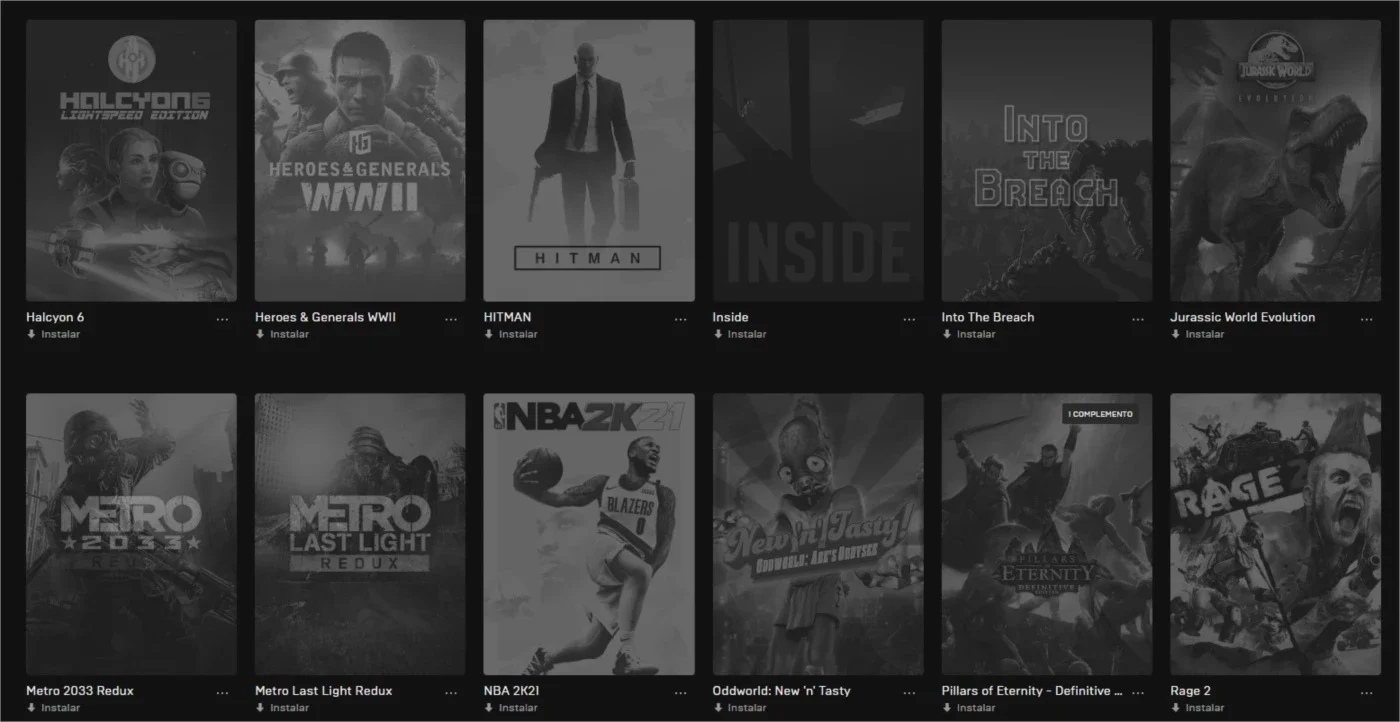This screenshot has height=722, width=1400.
Task: Install Halcyon 6 with the Instalar button
Action: 54,334
